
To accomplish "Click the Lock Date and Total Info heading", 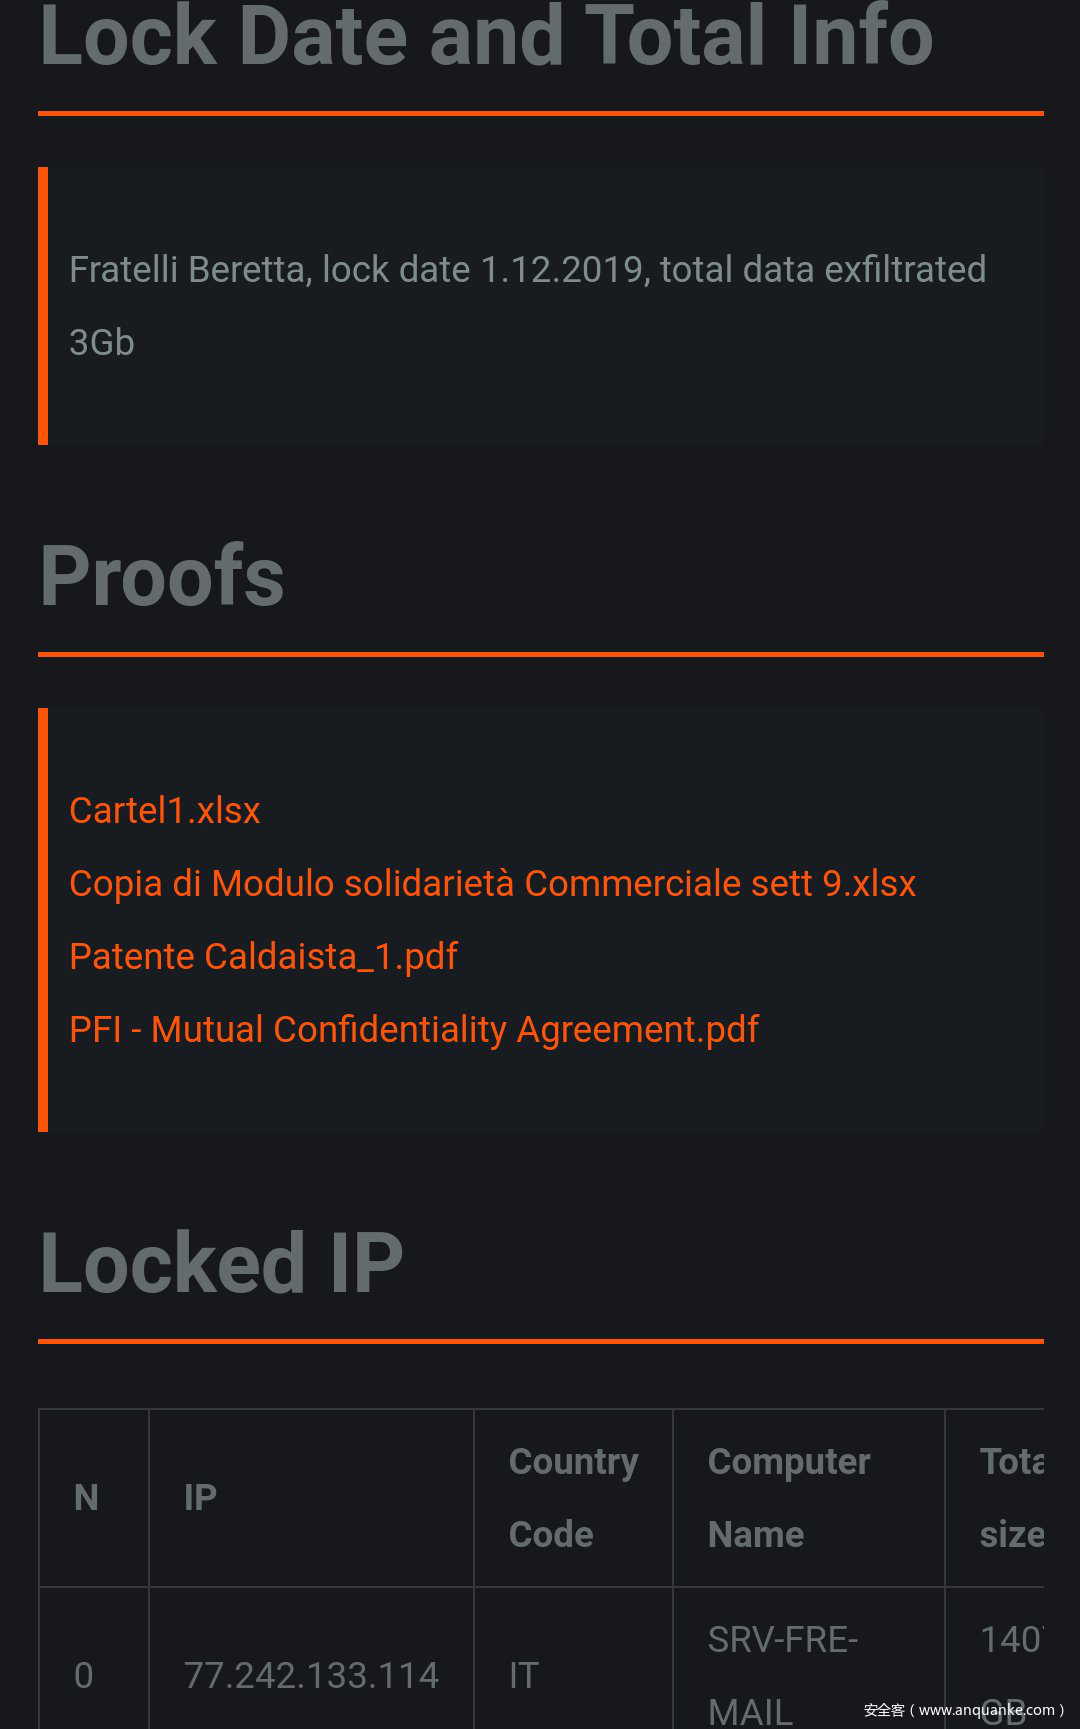I will pos(486,36).
